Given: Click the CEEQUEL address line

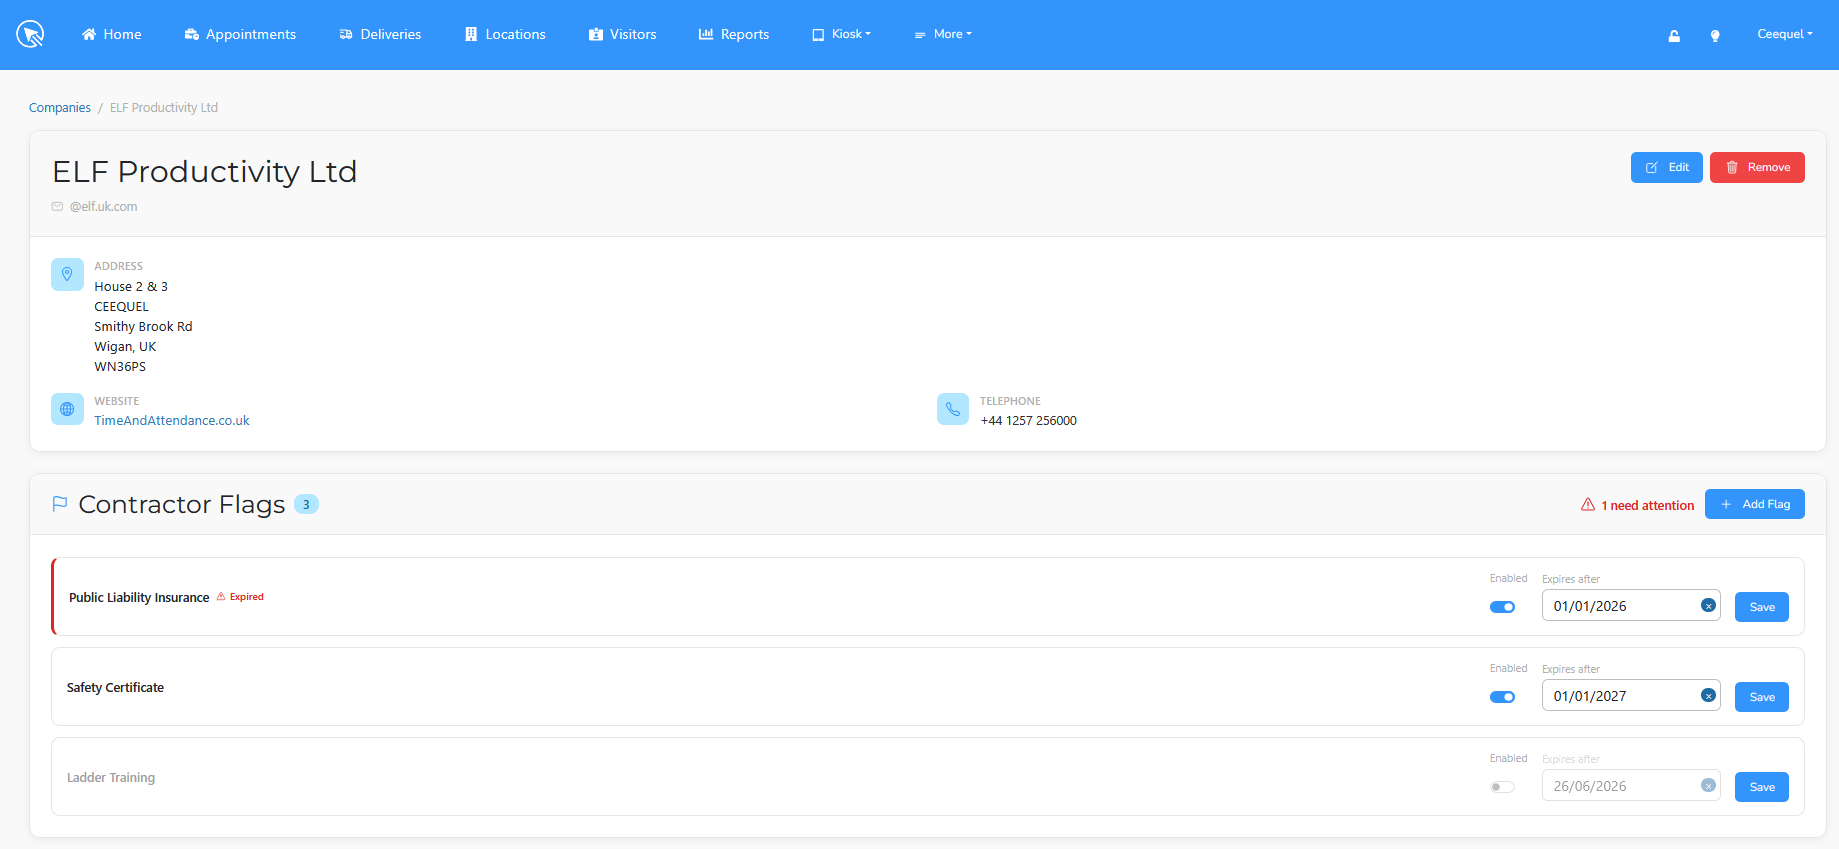Looking at the screenshot, I should 121,307.
